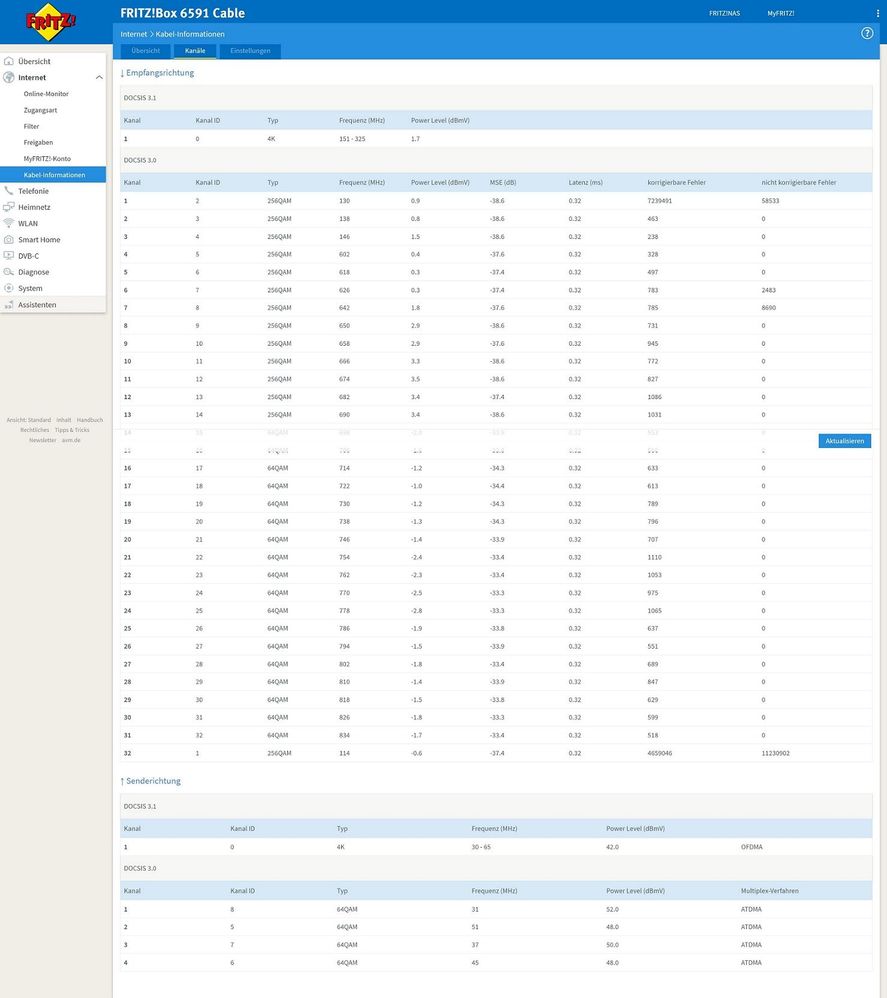Viewport: 887px width, 998px height.
Task: Click the Diagnose icon
Action: (9, 272)
